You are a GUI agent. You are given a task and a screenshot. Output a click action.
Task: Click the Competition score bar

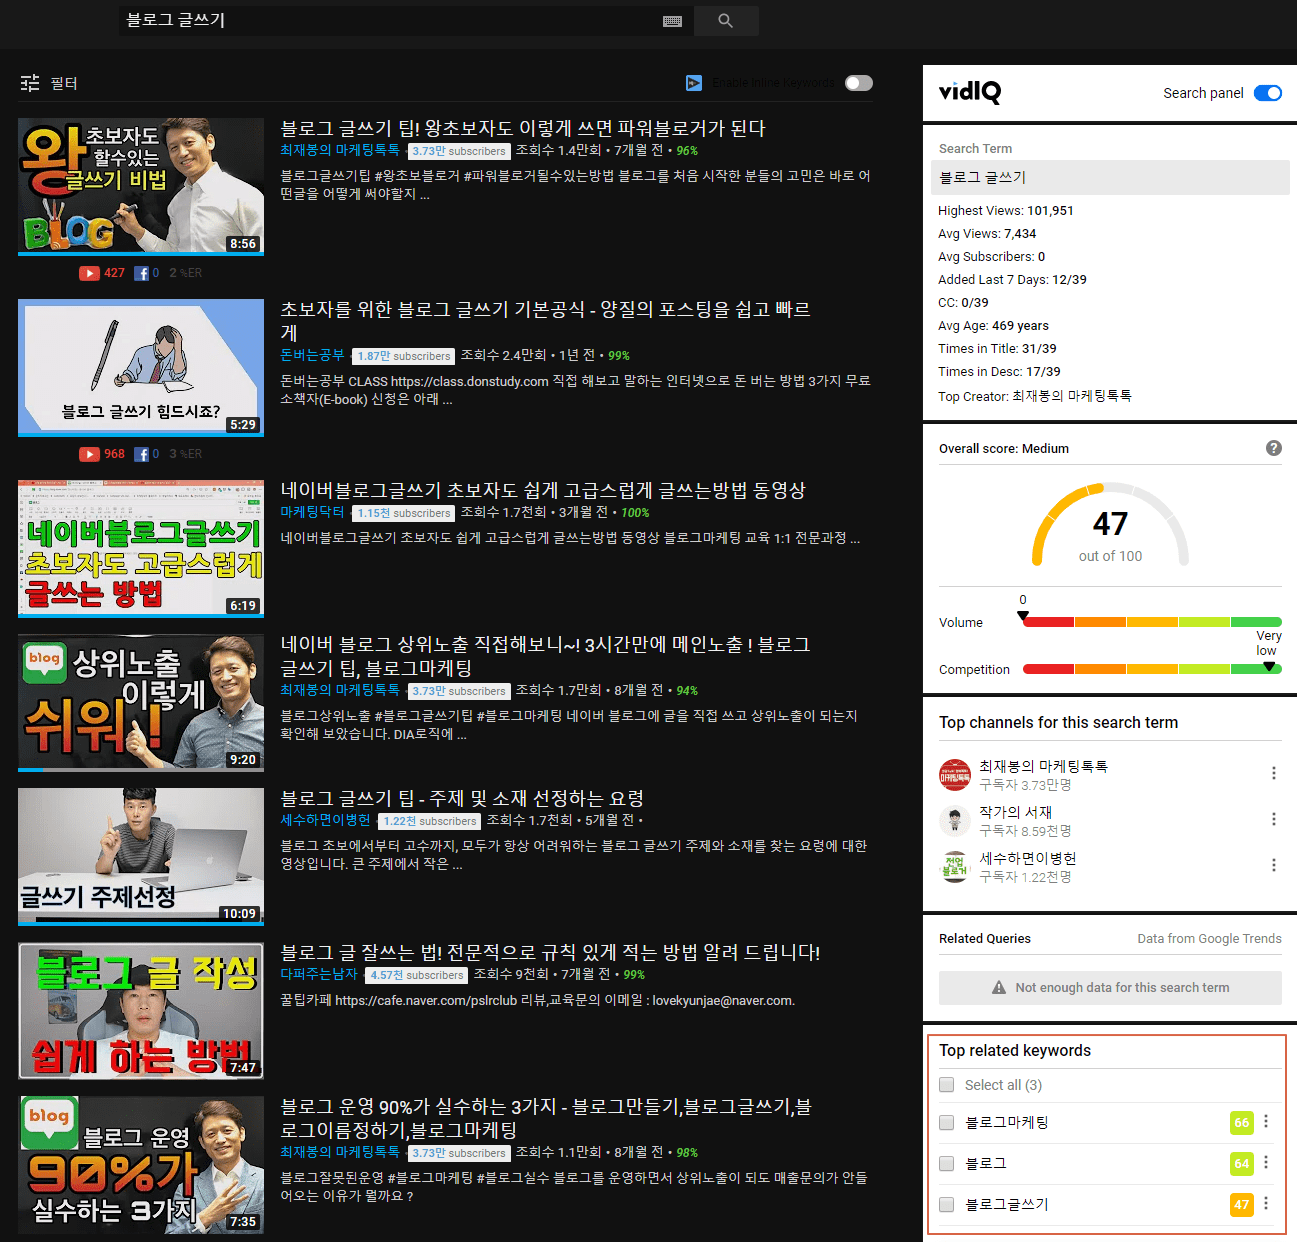tap(1152, 669)
